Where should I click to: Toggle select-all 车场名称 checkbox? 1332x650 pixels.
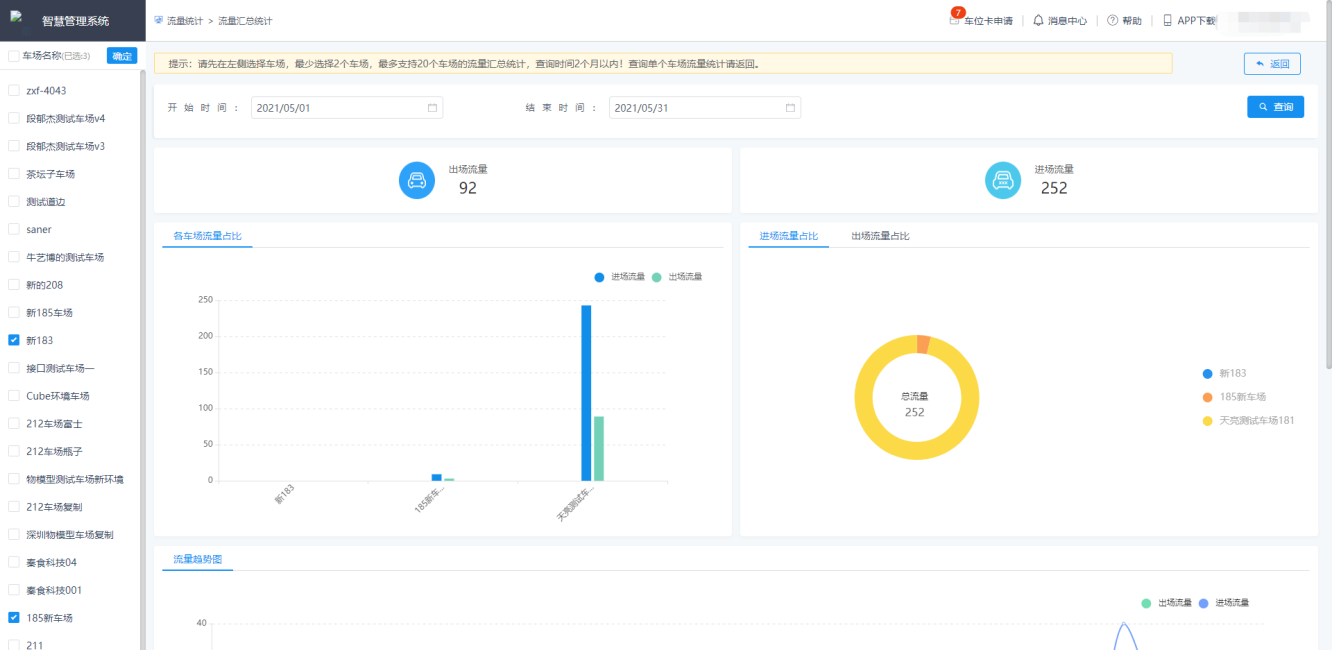point(13,56)
